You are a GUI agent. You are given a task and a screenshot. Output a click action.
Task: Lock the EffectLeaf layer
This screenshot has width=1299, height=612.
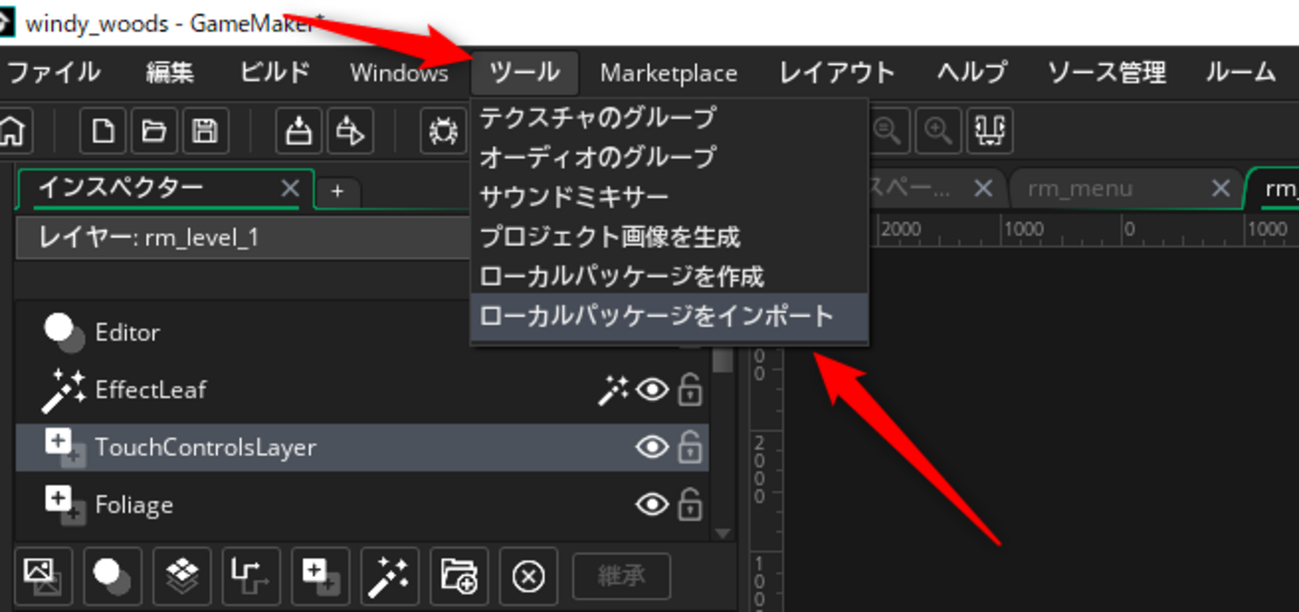[690, 390]
